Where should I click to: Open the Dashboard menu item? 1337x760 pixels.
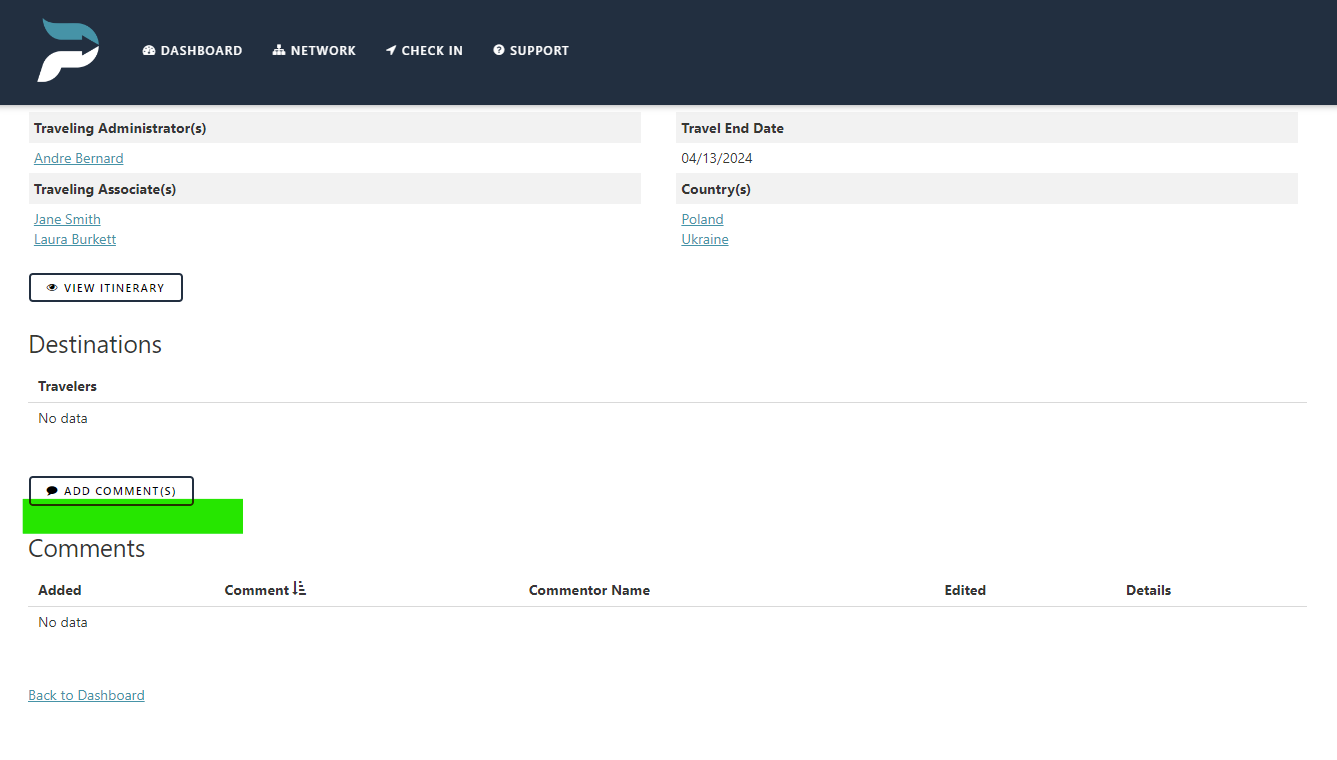click(x=192, y=50)
